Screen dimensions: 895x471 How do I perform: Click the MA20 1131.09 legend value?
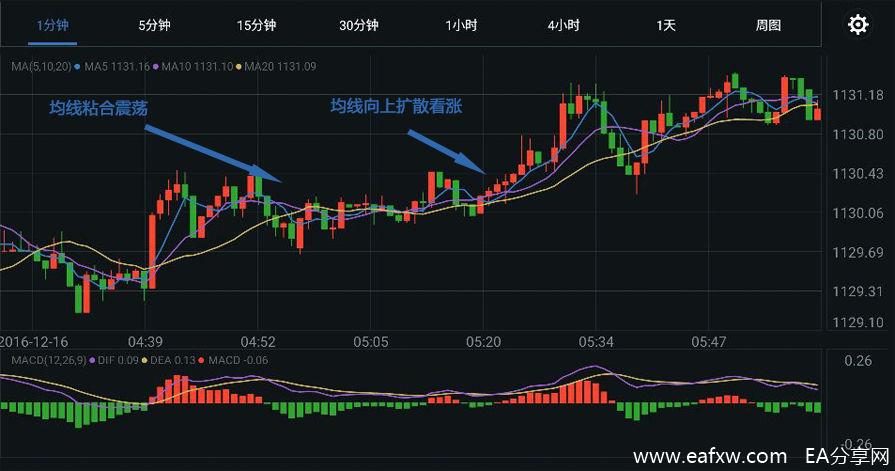[x=280, y=67]
